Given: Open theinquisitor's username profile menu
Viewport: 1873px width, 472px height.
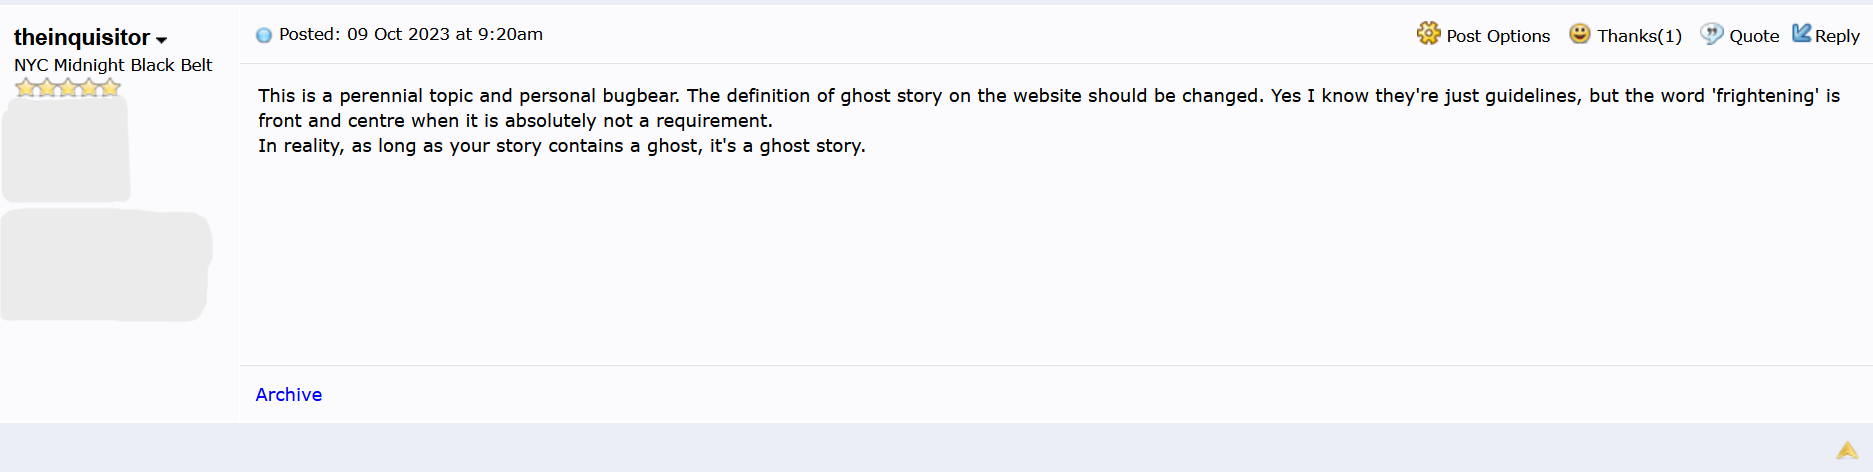Looking at the screenshot, I should tap(81, 38).
